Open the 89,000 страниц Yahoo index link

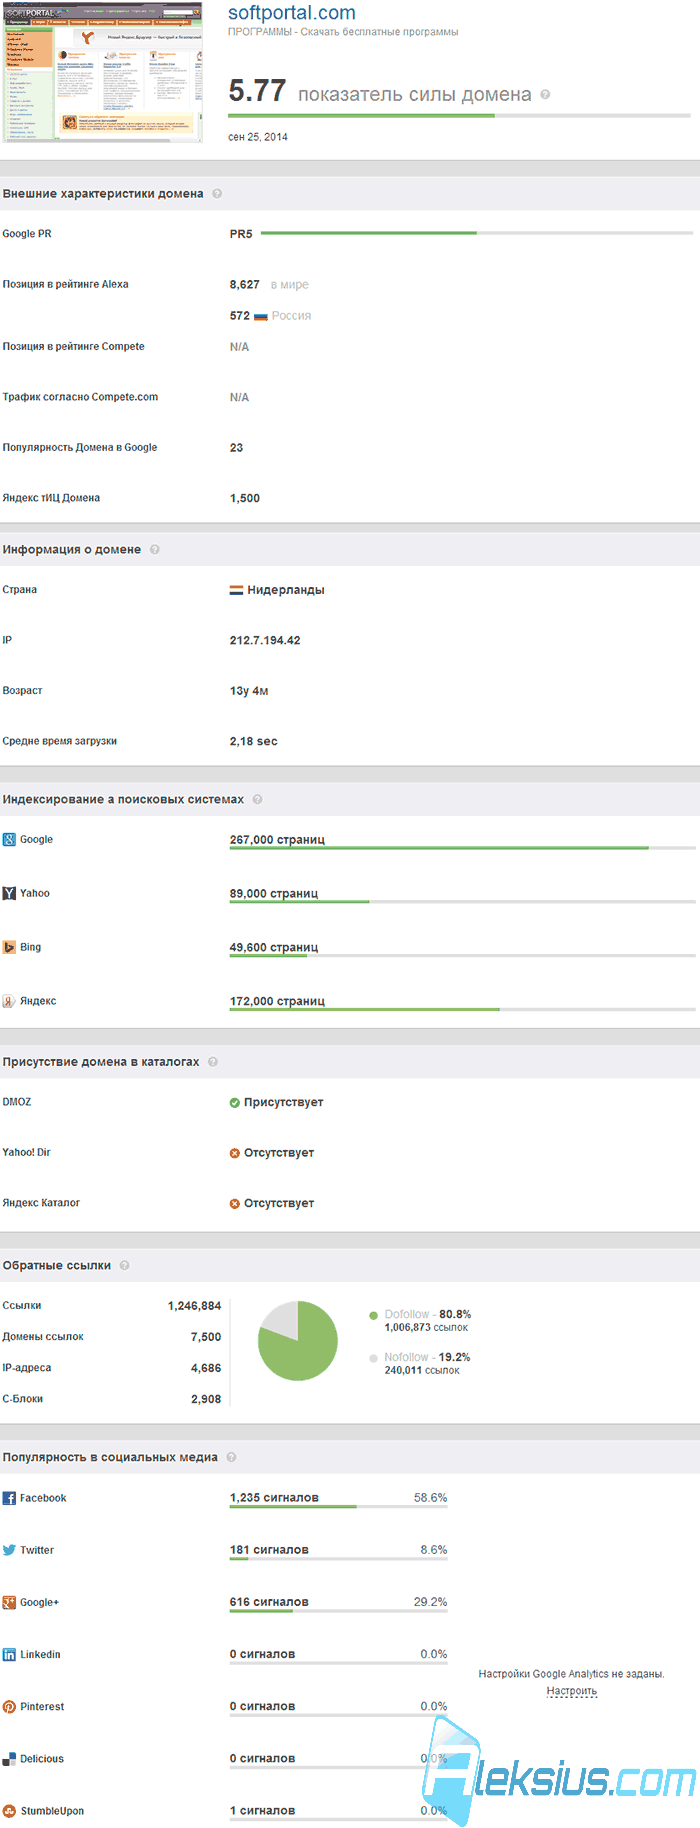pos(274,894)
